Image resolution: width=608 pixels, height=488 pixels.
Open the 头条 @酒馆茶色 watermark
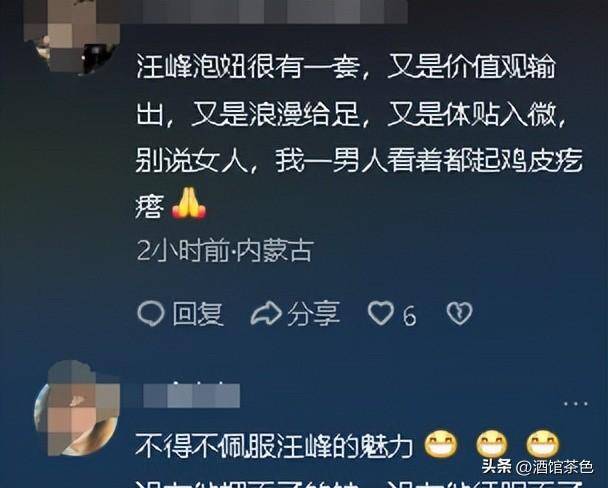click(x=537, y=467)
